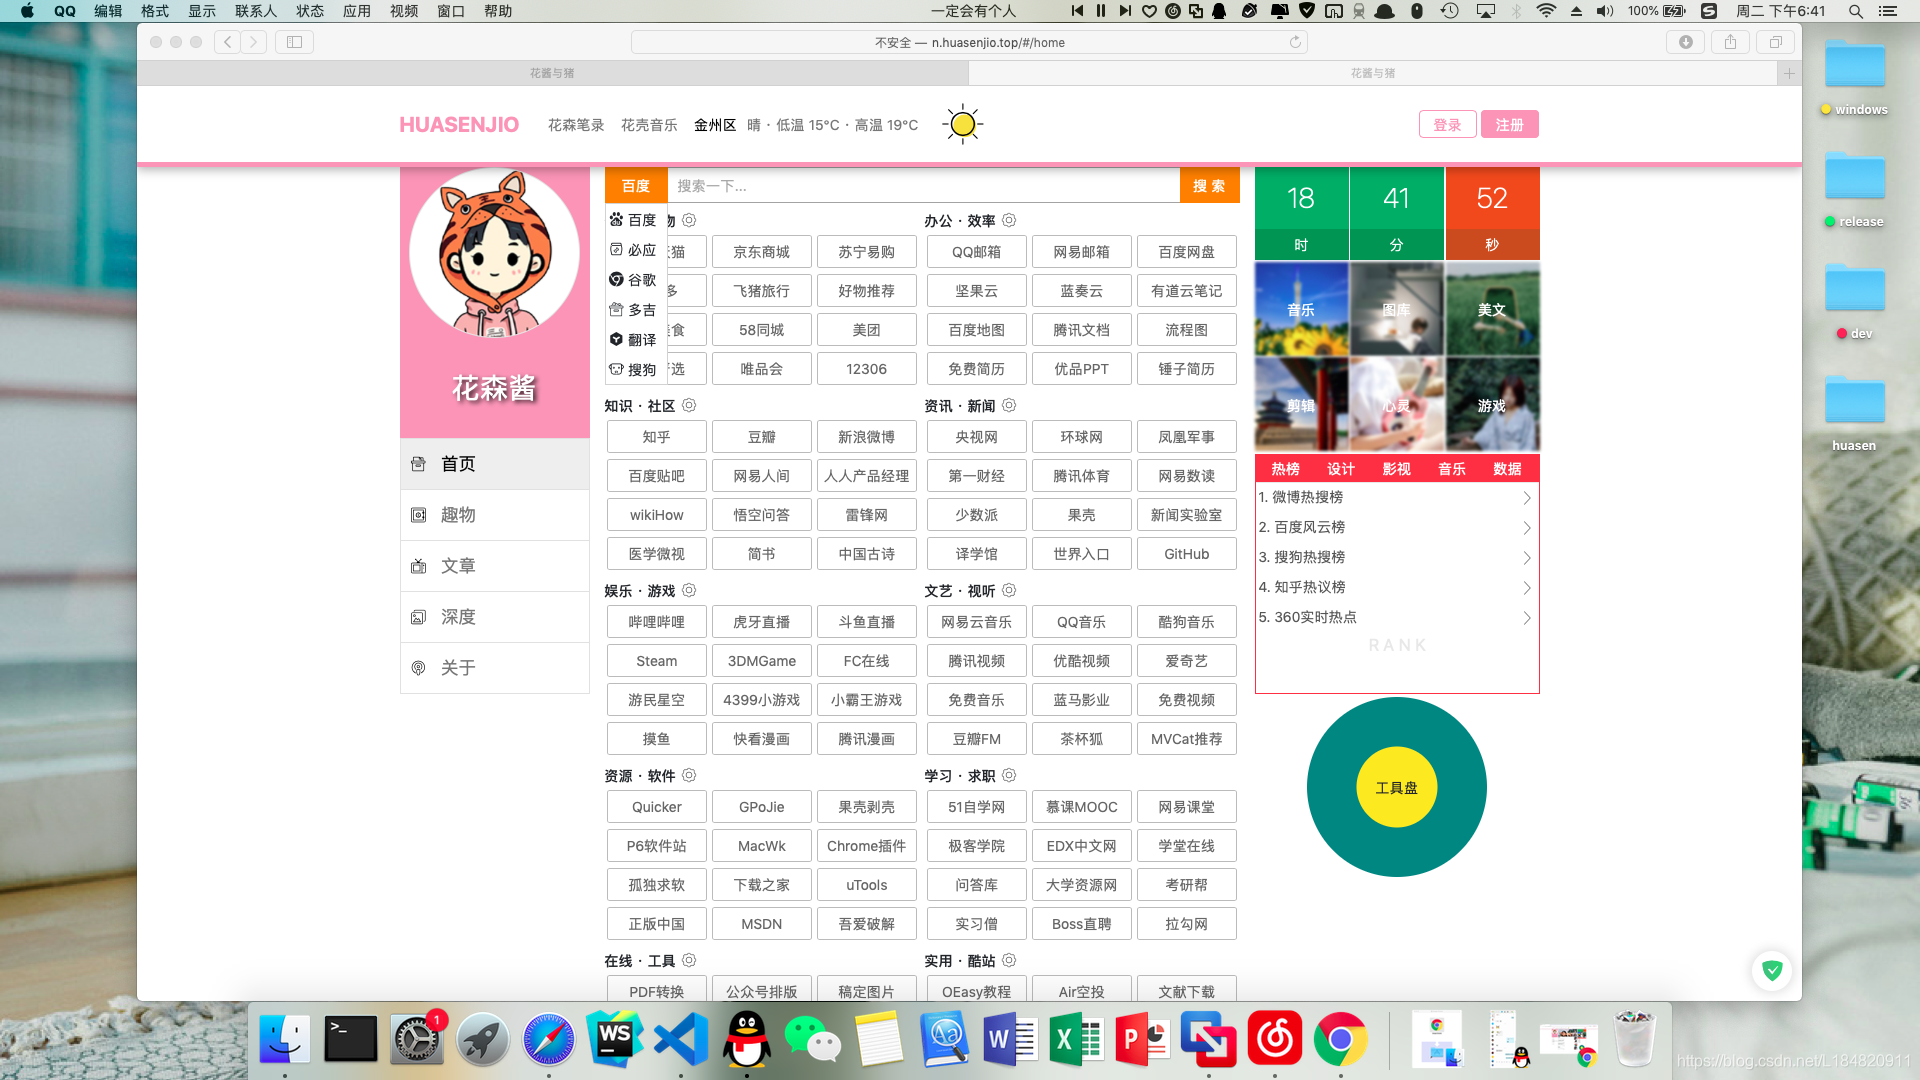1920x1080 pixels.
Task: Select 翻译 search engine option
Action: (634, 340)
